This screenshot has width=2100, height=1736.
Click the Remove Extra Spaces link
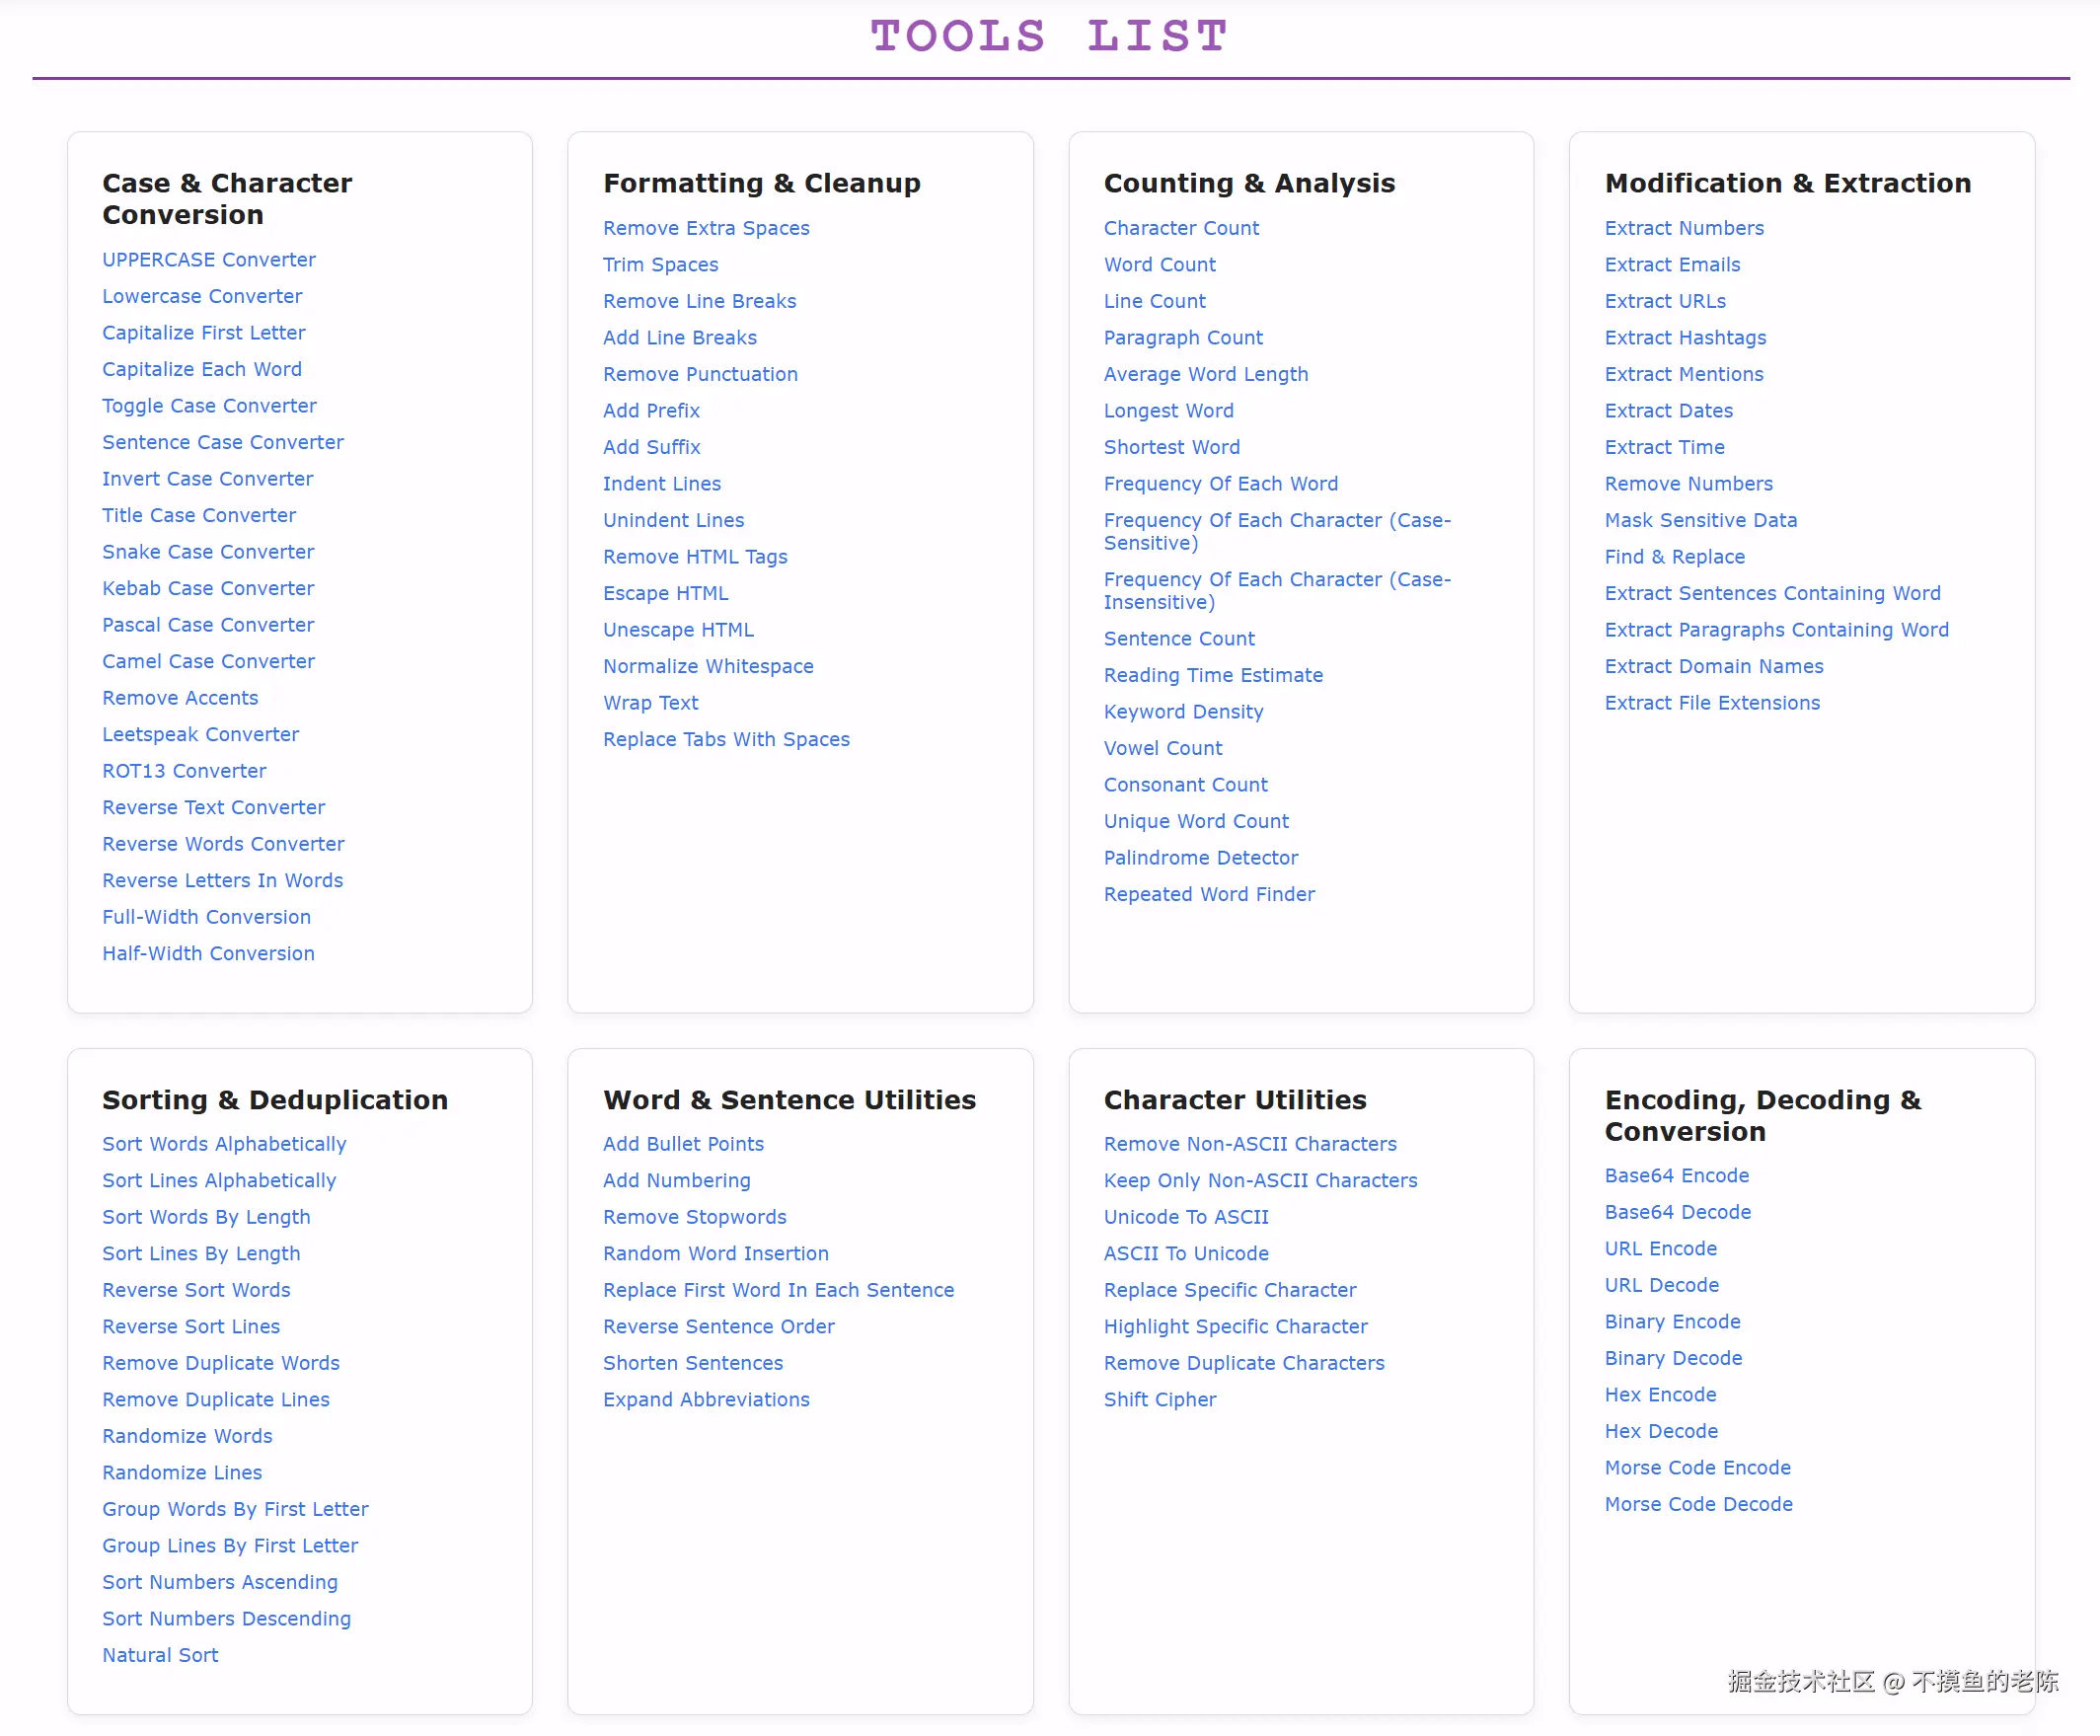click(706, 228)
